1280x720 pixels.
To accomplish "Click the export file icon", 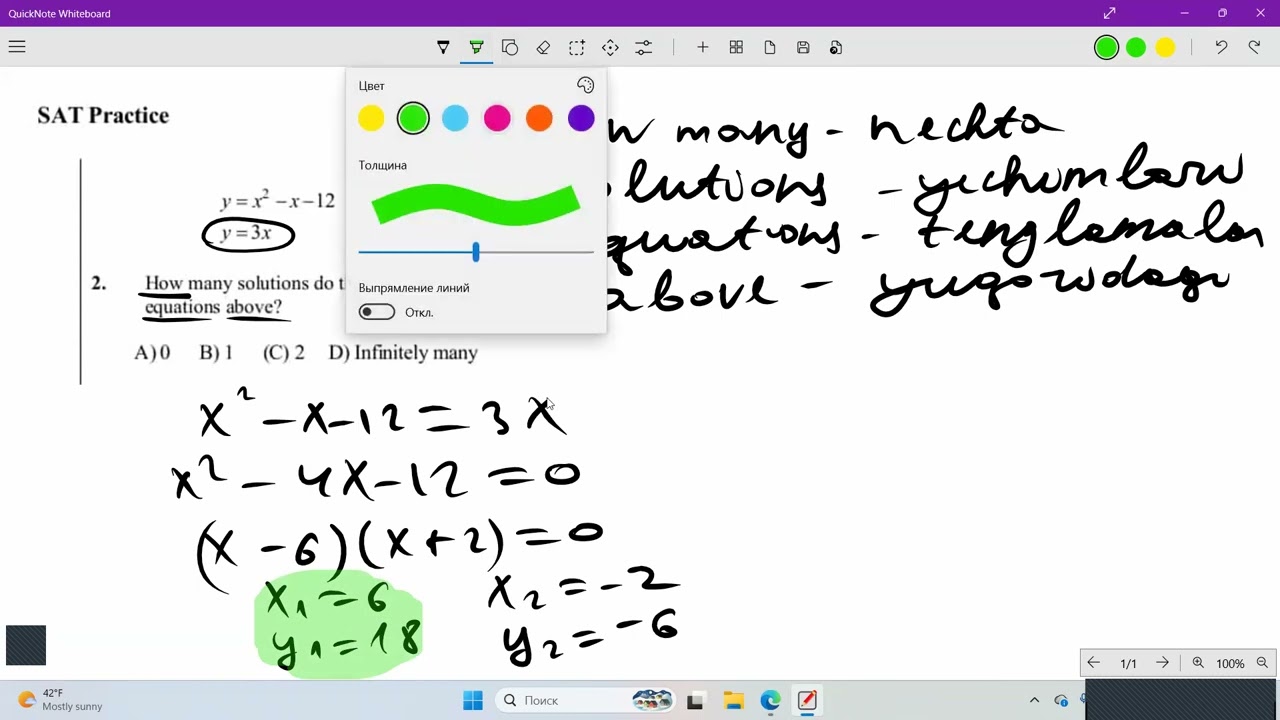I will click(x=836, y=47).
